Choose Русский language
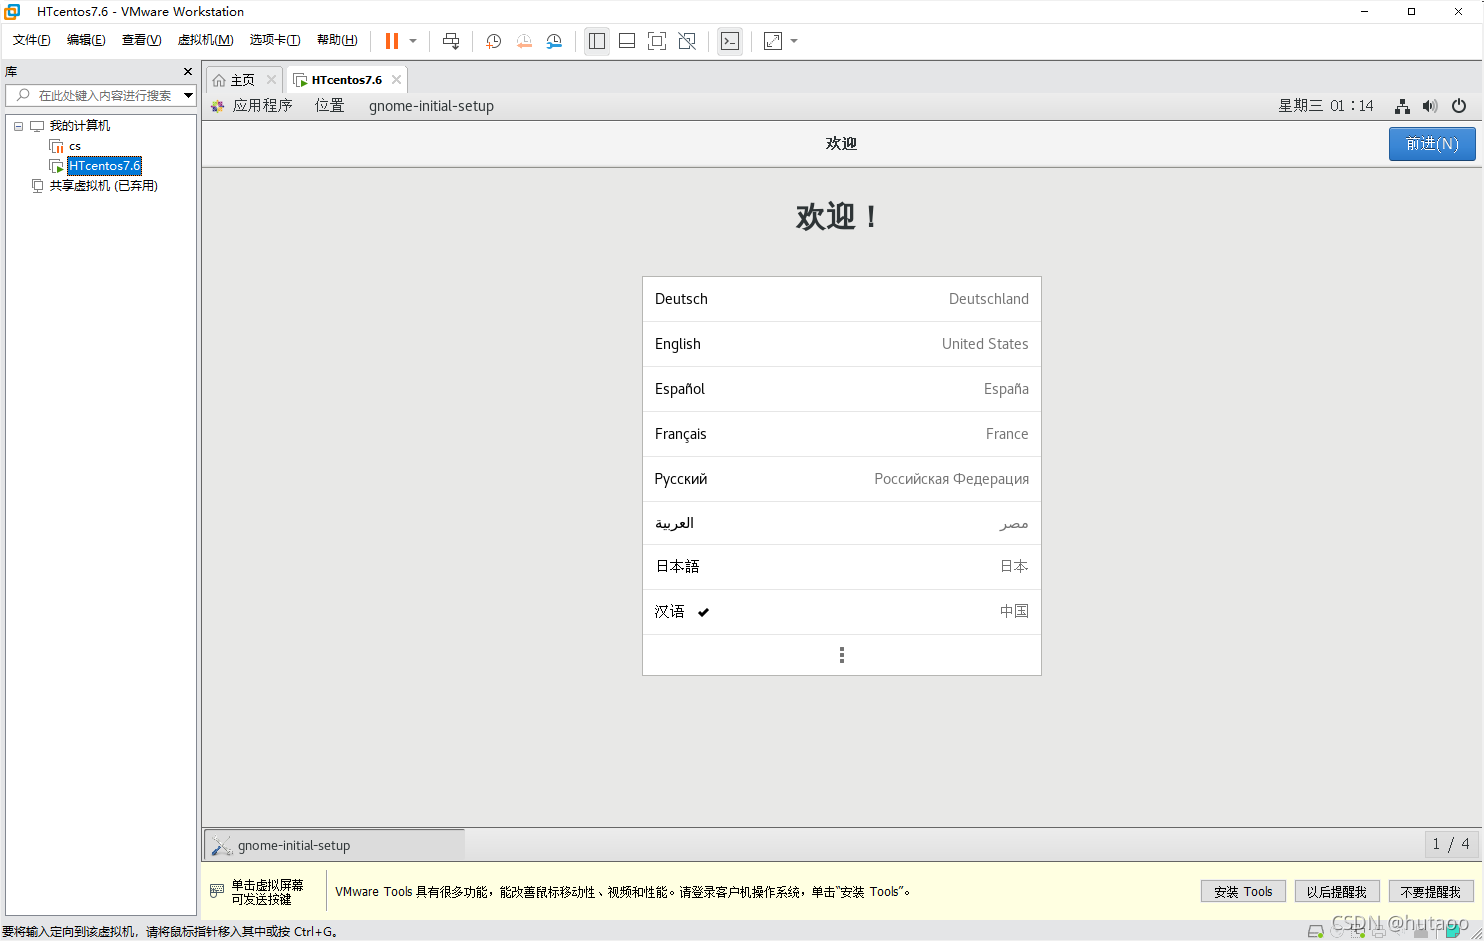Image resolution: width=1484 pixels, height=941 pixels. click(842, 479)
